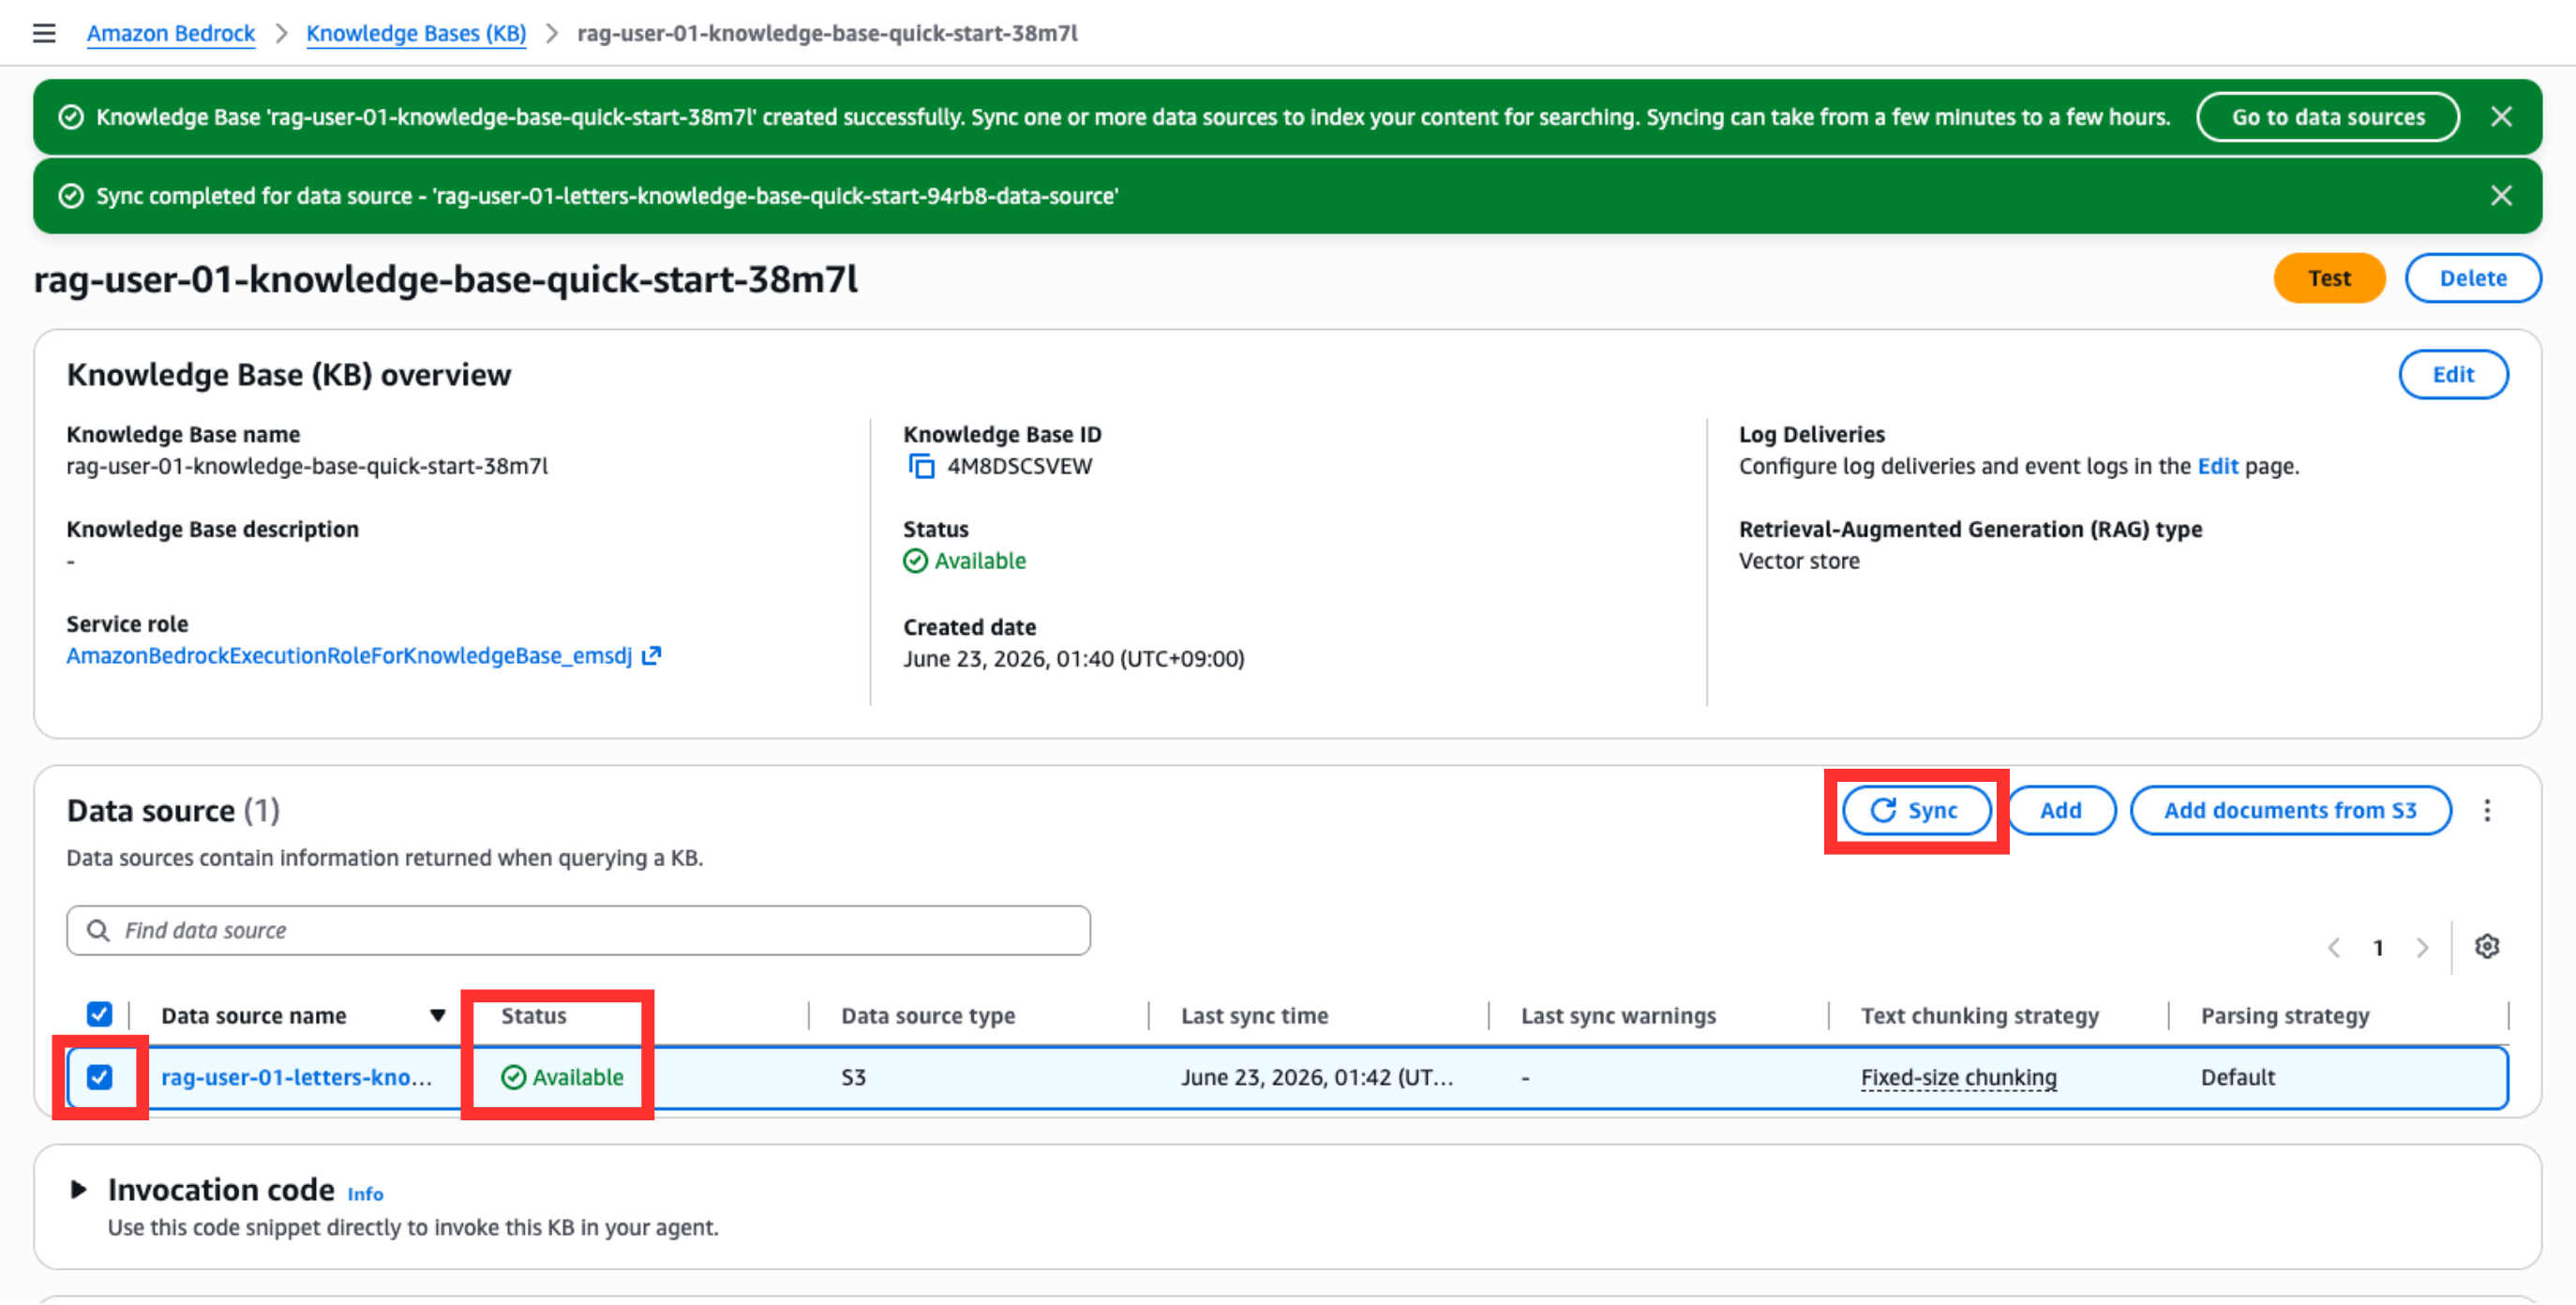Click Go to data sources button
The height and width of the screenshot is (1305, 2576).
[x=2327, y=117]
